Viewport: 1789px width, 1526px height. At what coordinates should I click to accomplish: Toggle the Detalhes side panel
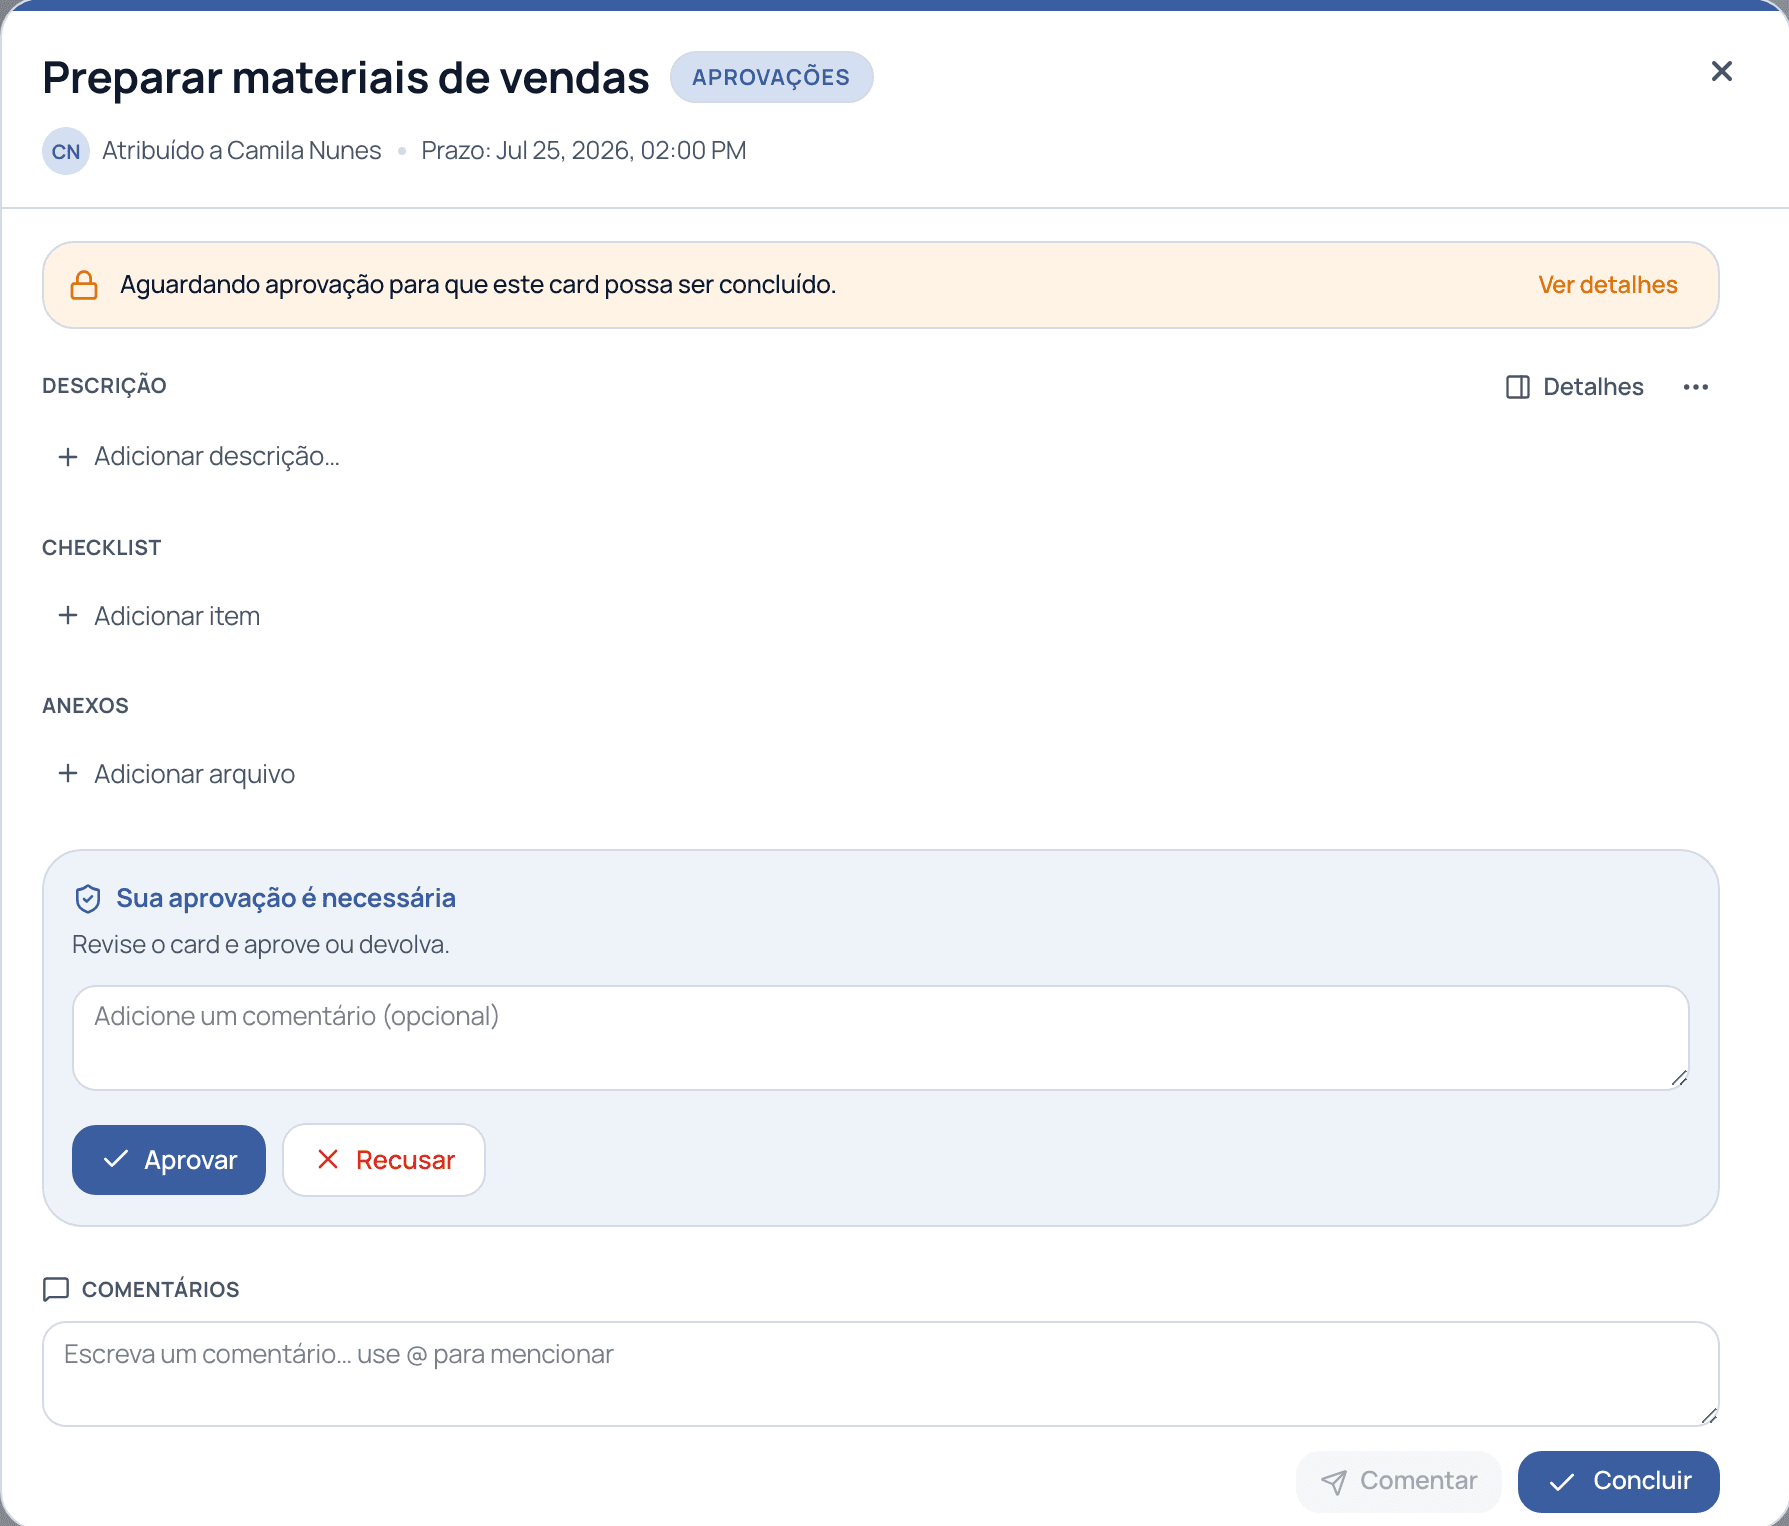[1575, 387]
